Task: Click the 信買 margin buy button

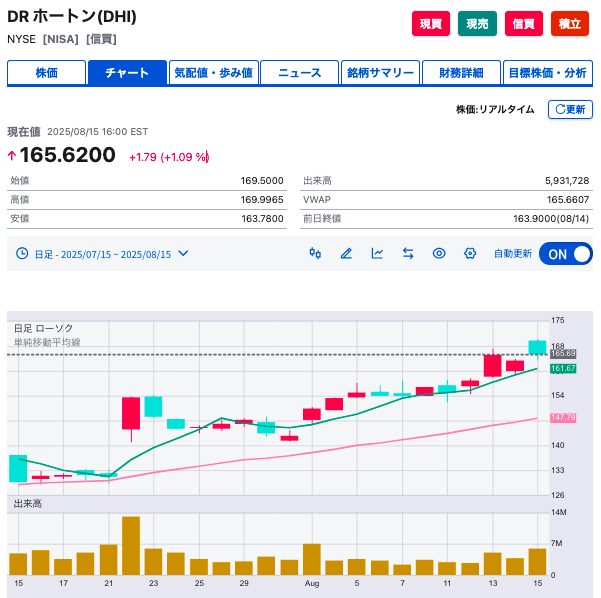Action: tap(524, 24)
